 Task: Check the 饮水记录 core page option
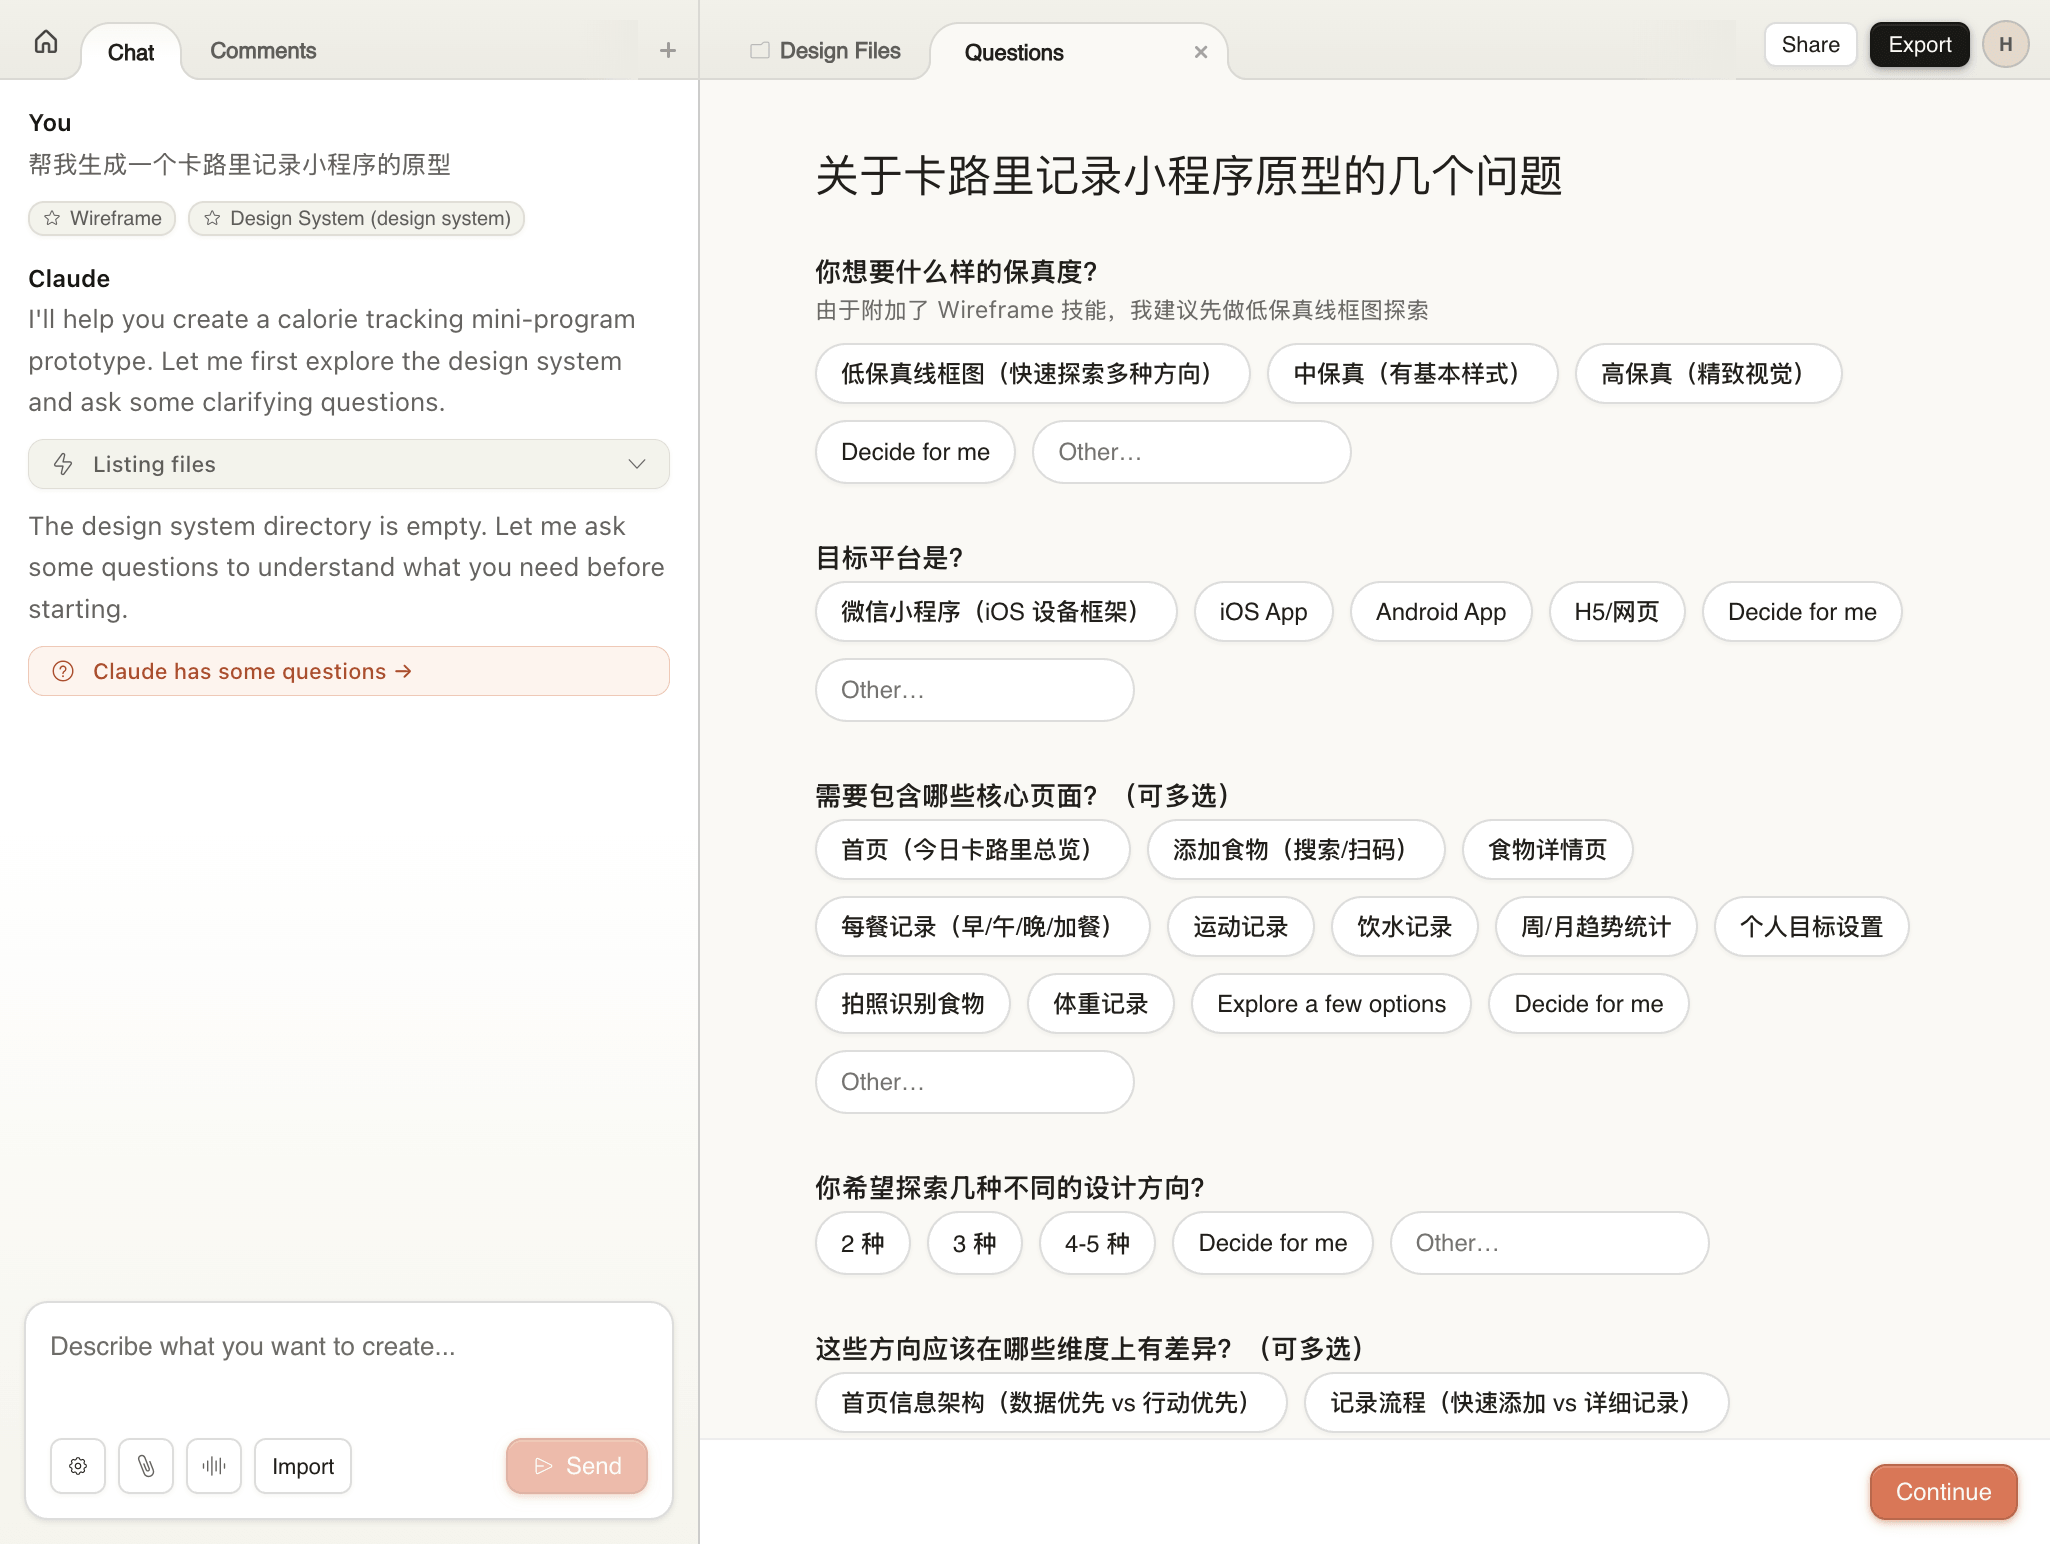pyautogui.click(x=1403, y=927)
